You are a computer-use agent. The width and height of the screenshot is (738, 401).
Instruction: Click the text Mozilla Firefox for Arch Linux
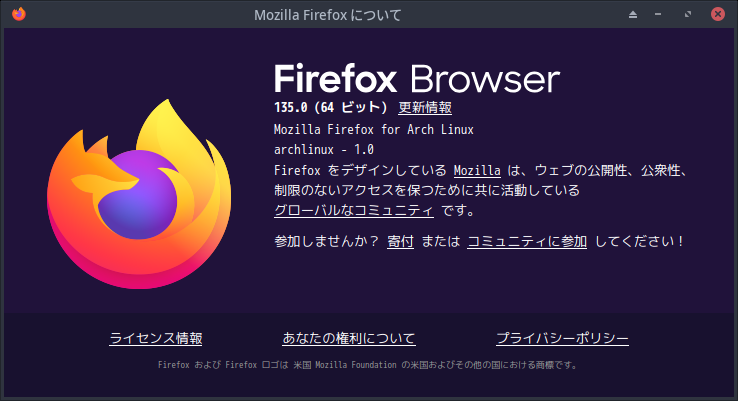coord(374,129)
